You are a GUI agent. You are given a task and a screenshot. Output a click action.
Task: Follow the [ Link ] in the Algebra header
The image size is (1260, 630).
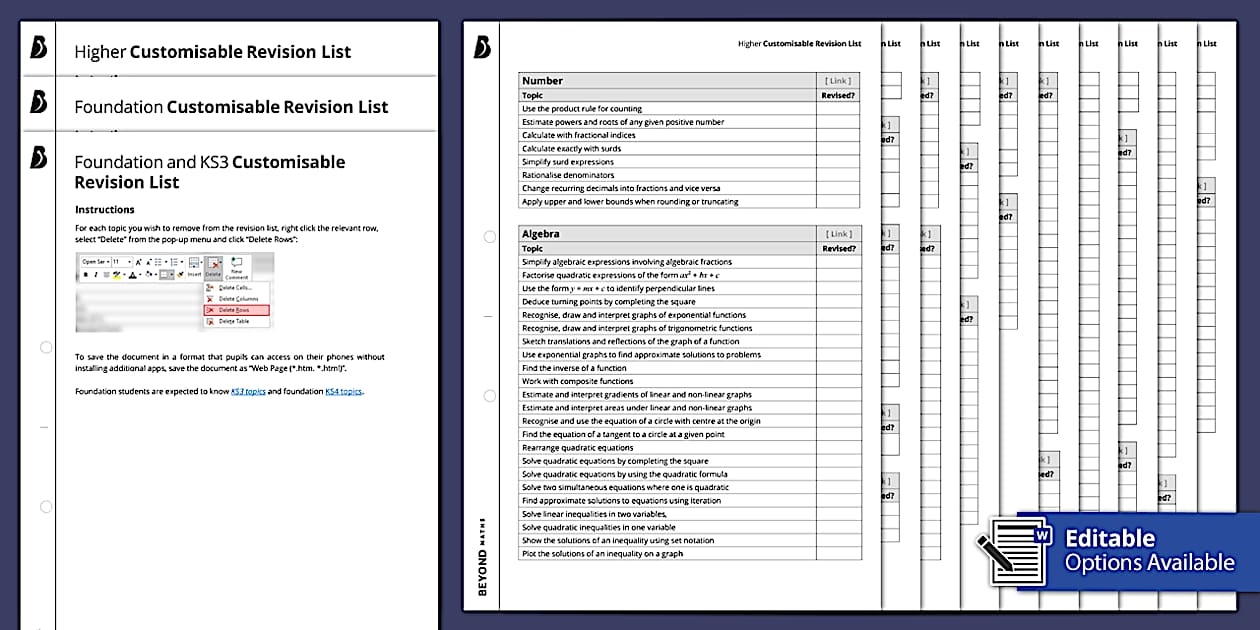[838, 234]
